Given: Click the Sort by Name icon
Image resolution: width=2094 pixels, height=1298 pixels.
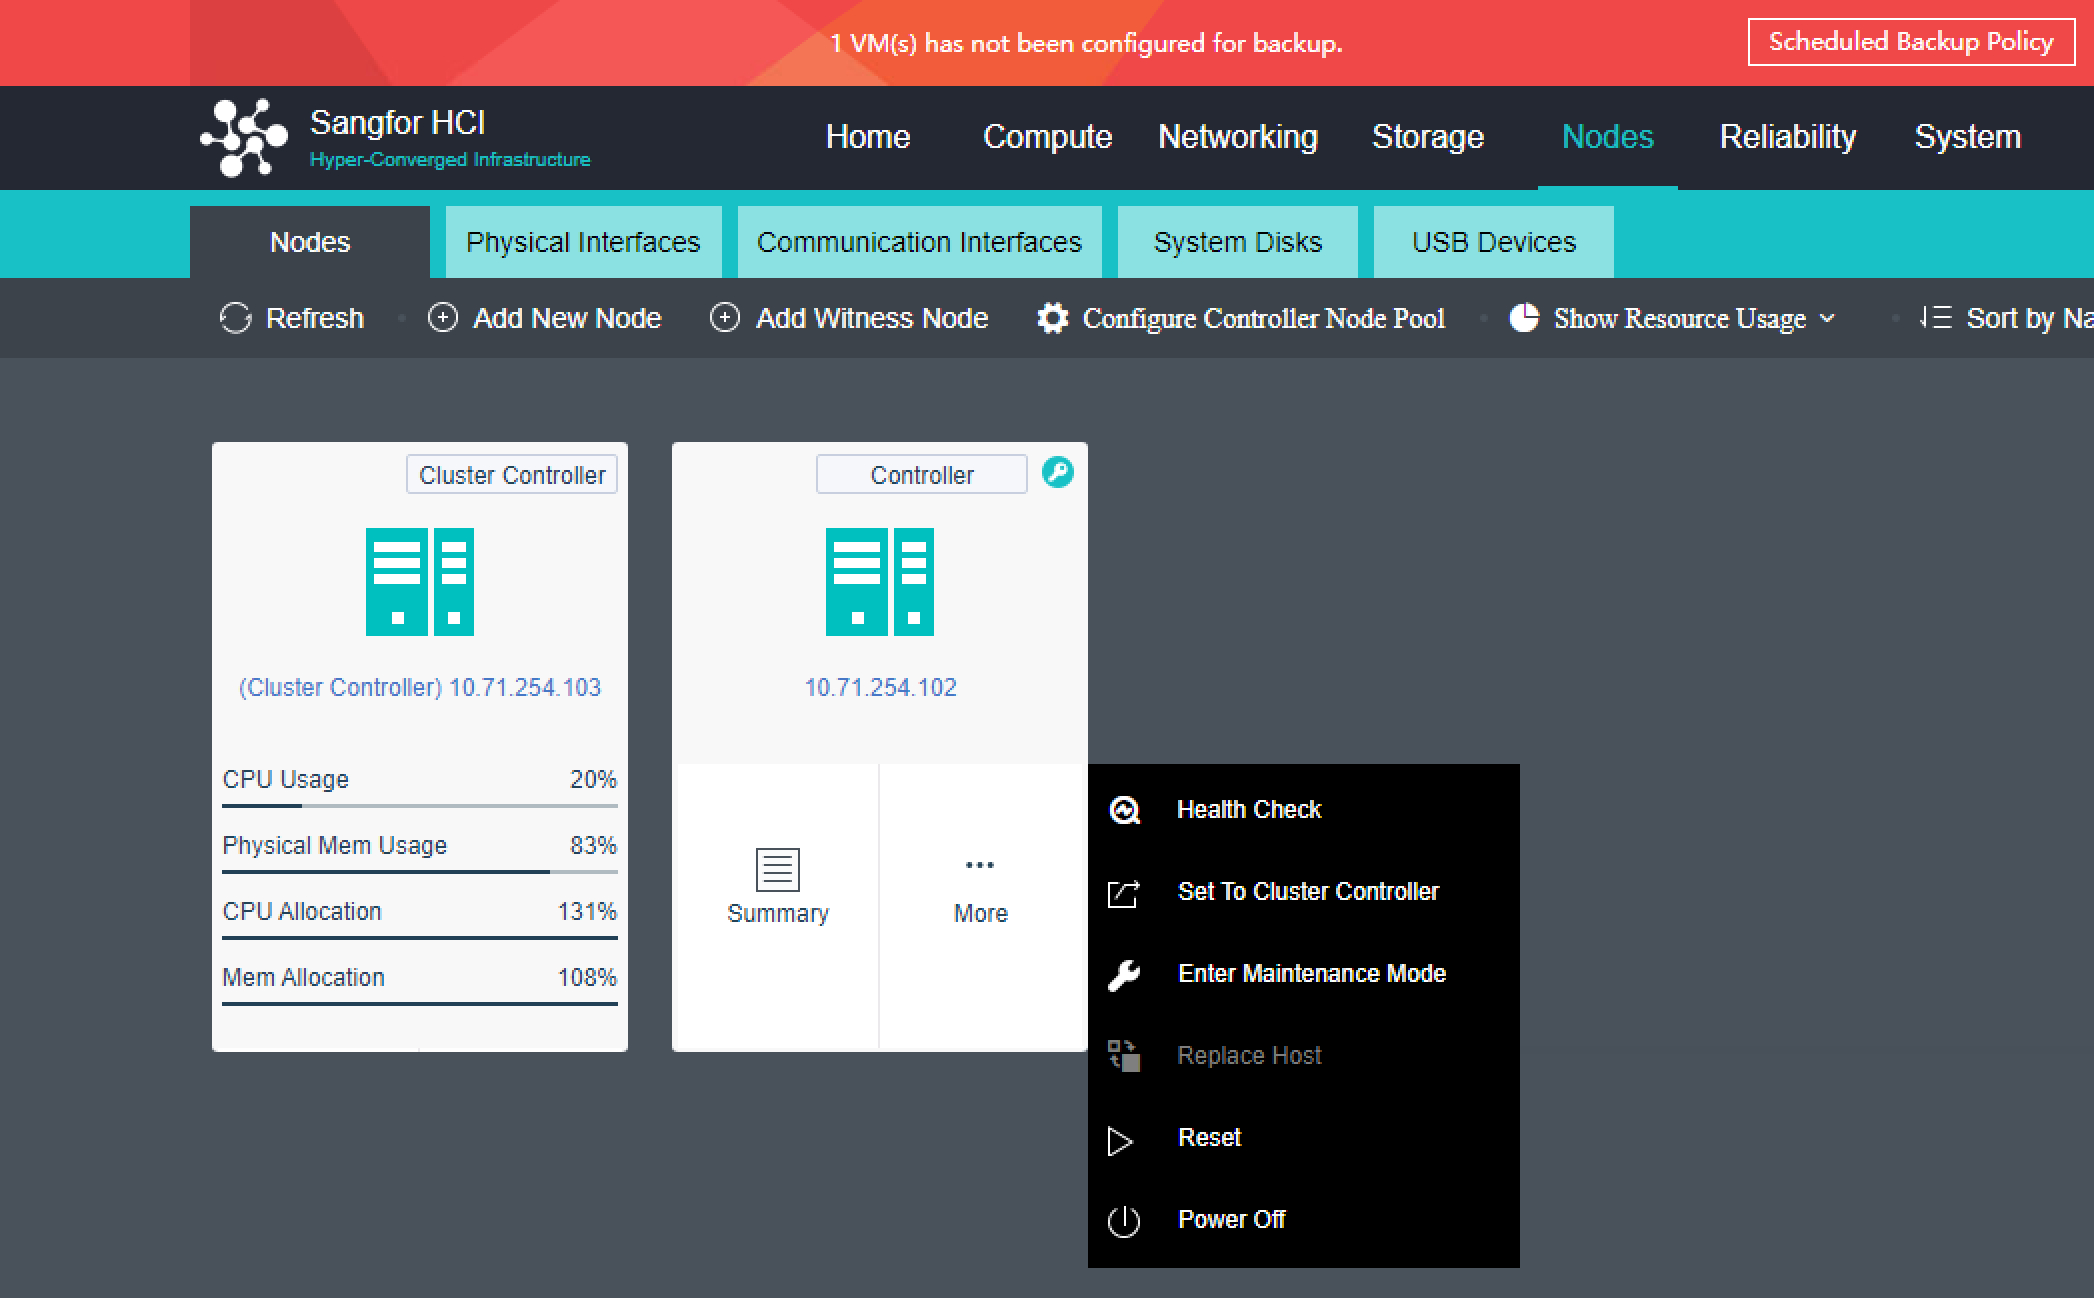Looking at the screenshot, I should [1935, 318].
